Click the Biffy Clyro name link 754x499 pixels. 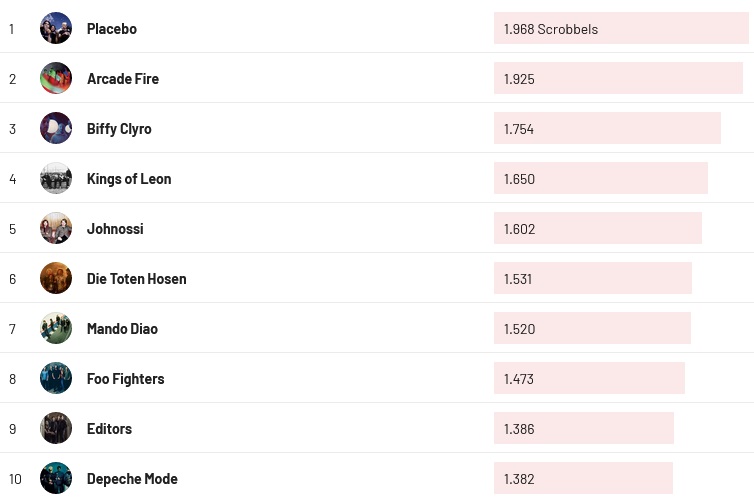(x=119, y=129)
